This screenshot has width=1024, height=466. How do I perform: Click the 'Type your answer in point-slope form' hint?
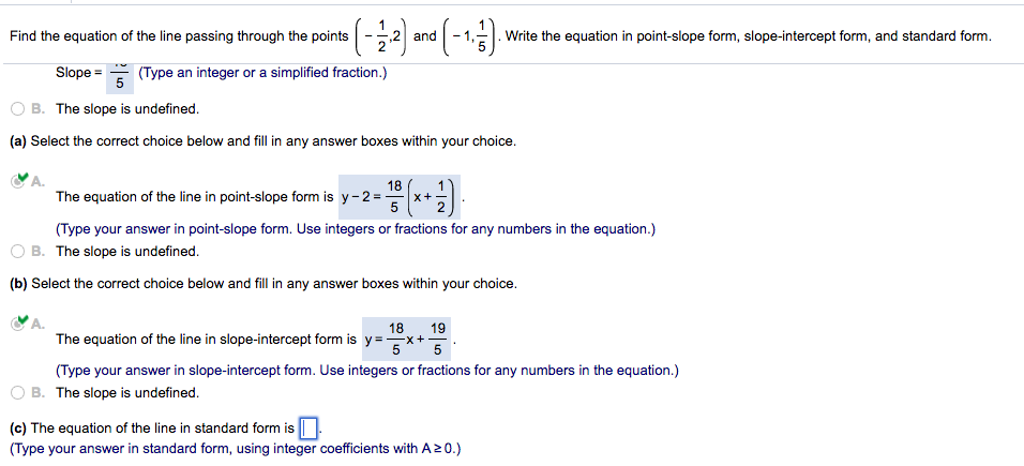pos(356,229)
